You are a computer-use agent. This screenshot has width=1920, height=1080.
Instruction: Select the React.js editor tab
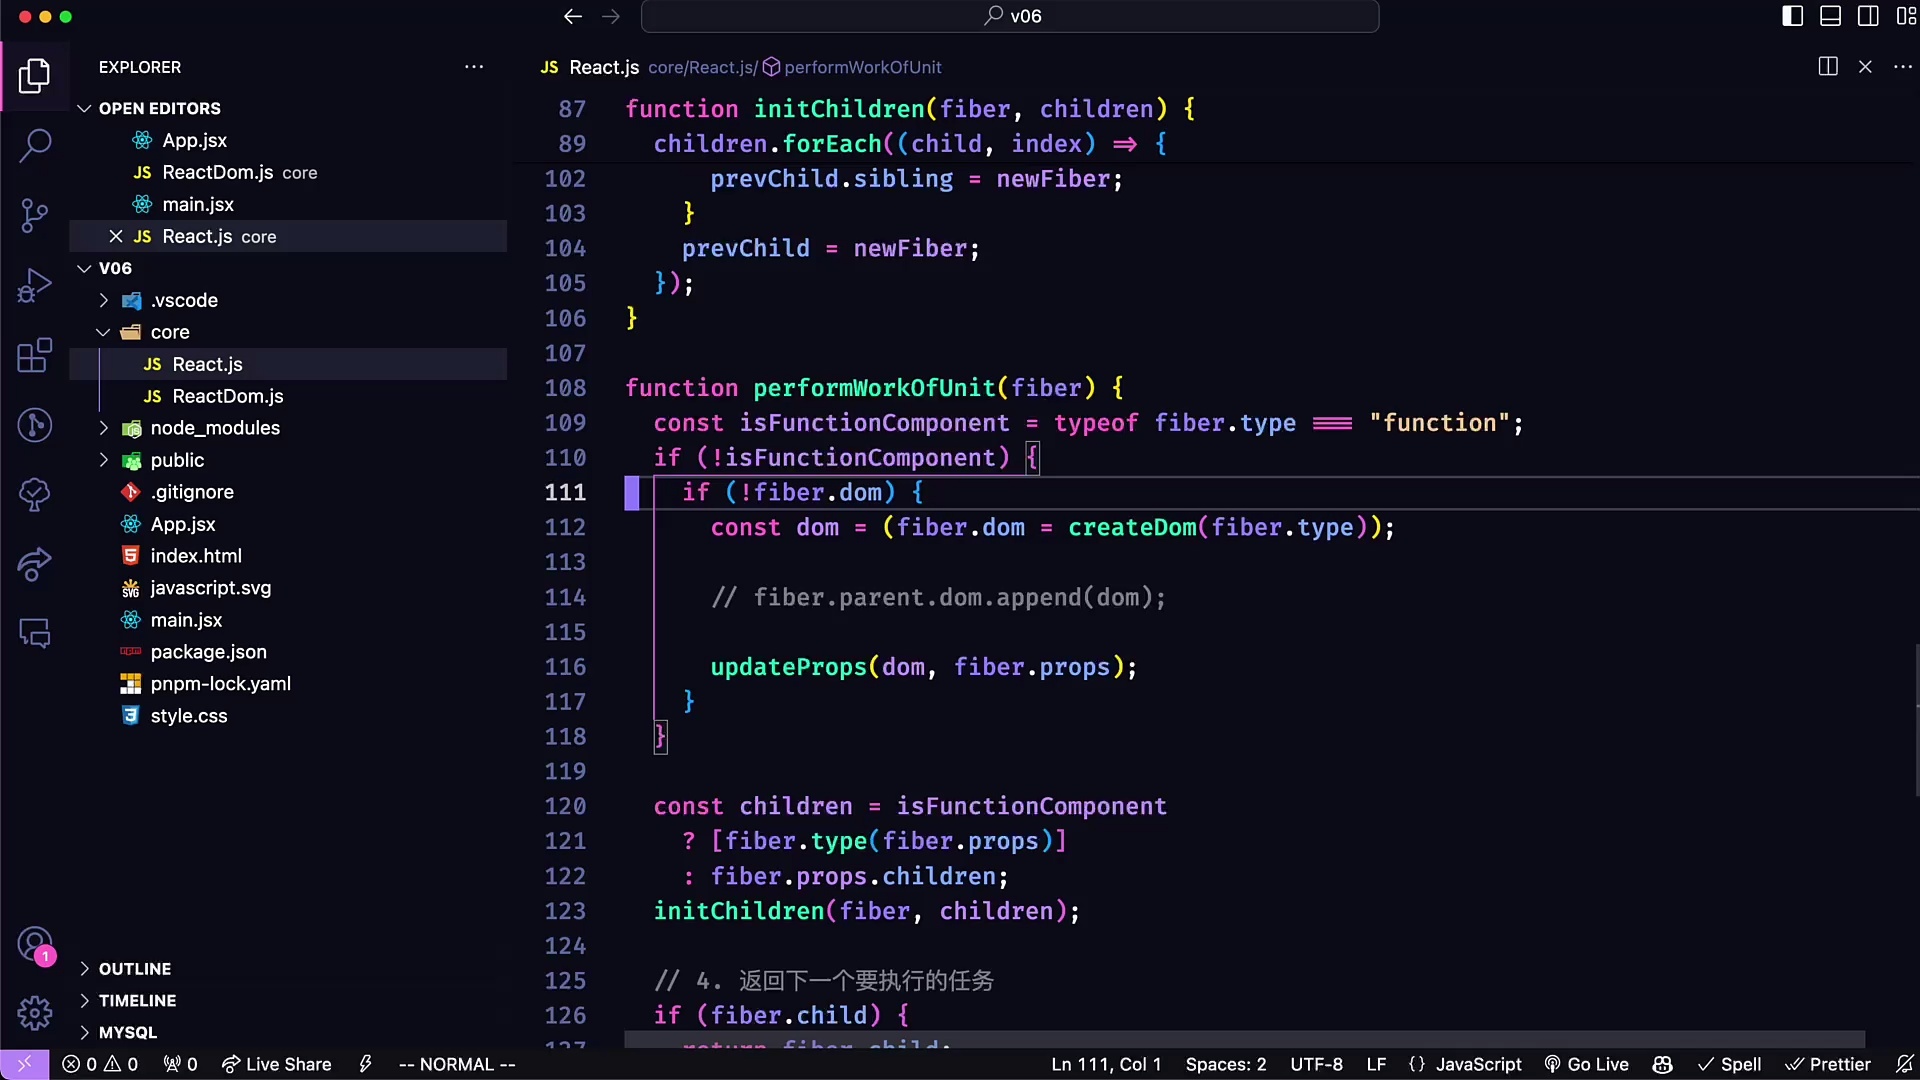coord(604,67)
